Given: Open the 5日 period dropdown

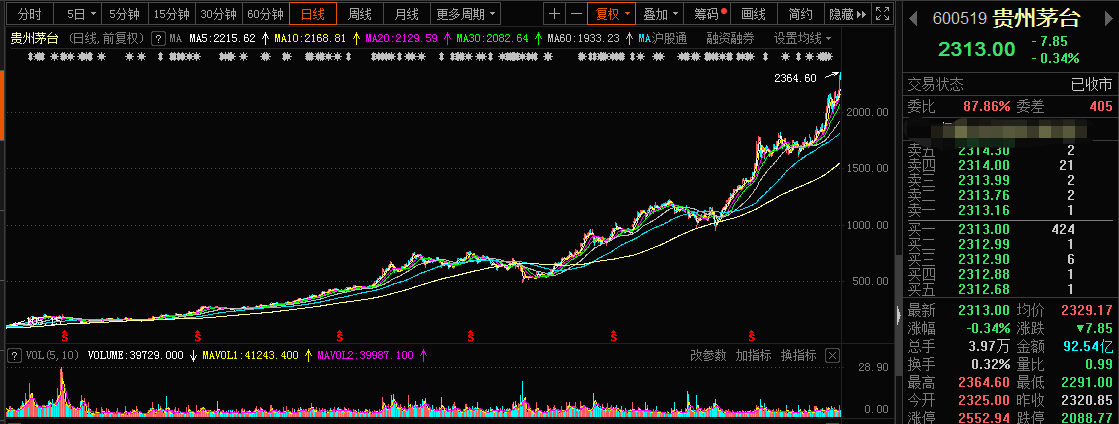Looking at the screenshot, I should (81, 14).
